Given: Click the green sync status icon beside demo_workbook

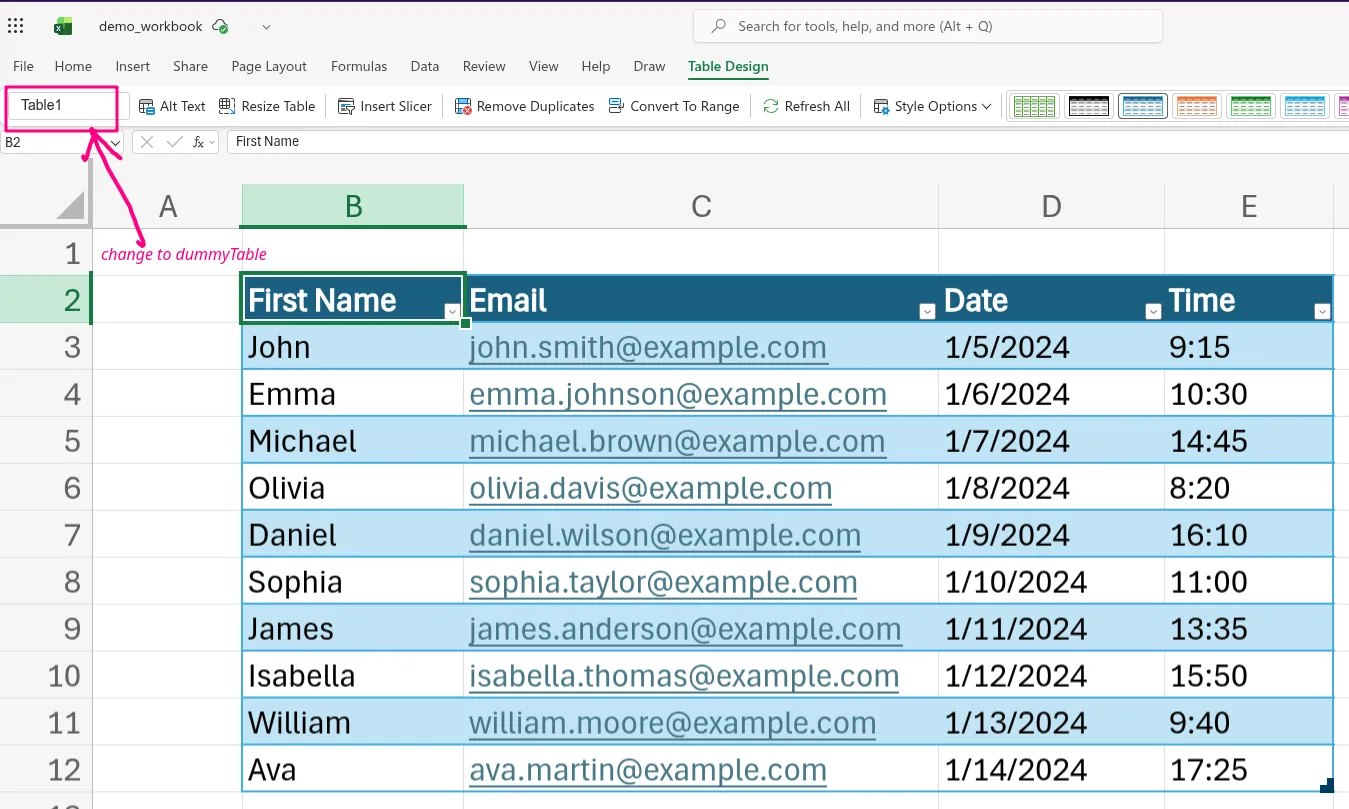Looking at the screenshot, I should [221, 26].
